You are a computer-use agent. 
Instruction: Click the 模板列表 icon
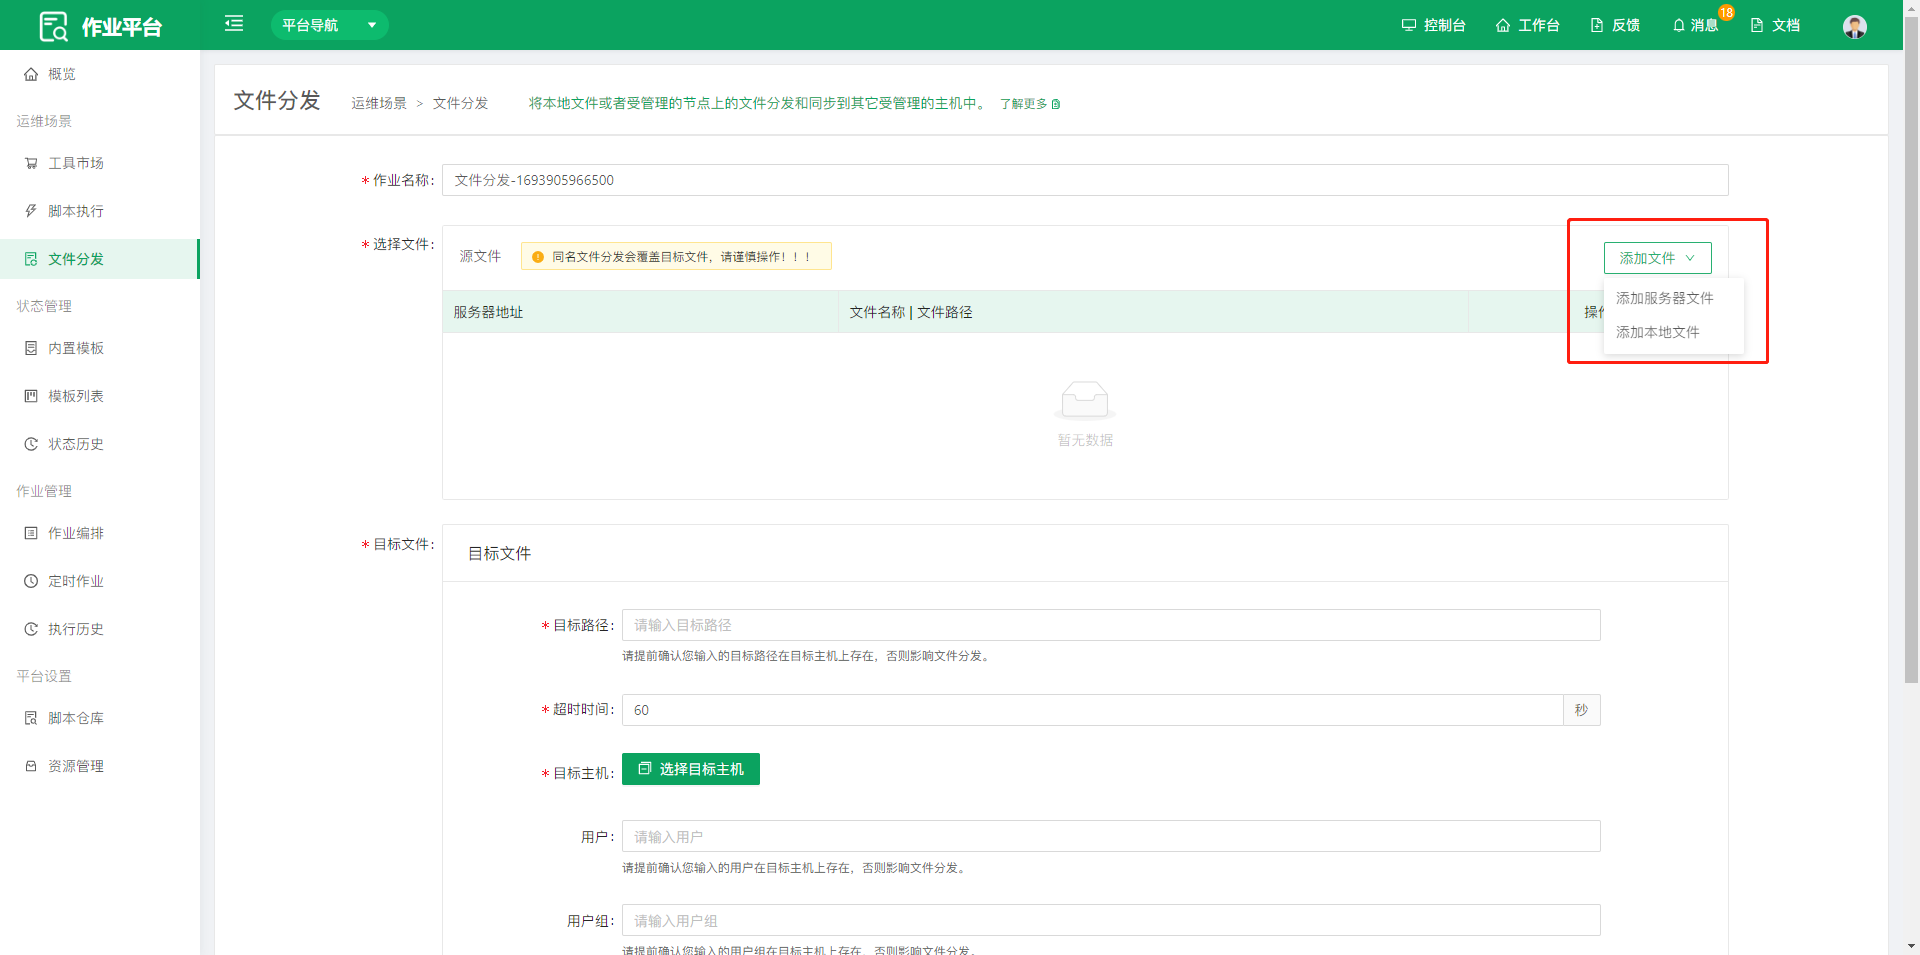tap(31, 396)
